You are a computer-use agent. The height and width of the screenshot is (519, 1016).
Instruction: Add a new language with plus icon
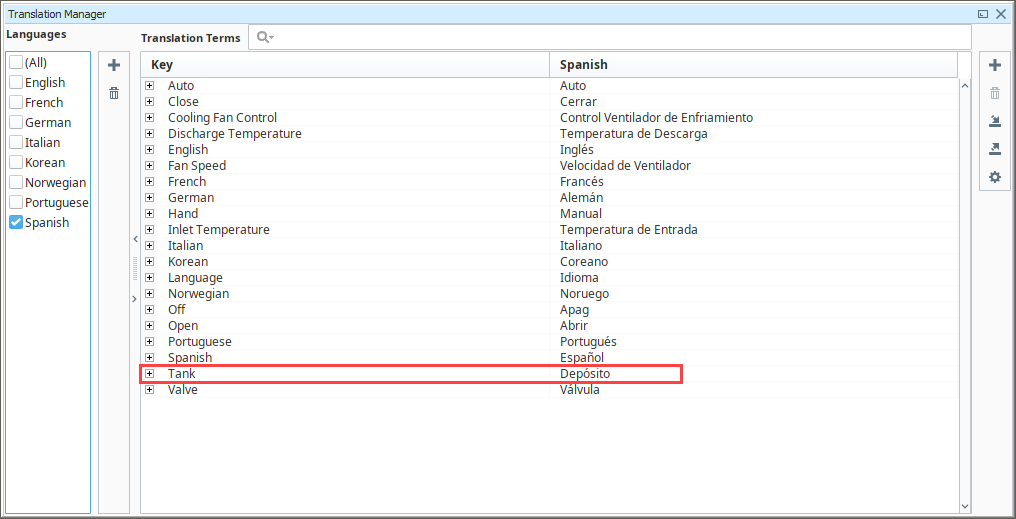(x=114, y=65)
